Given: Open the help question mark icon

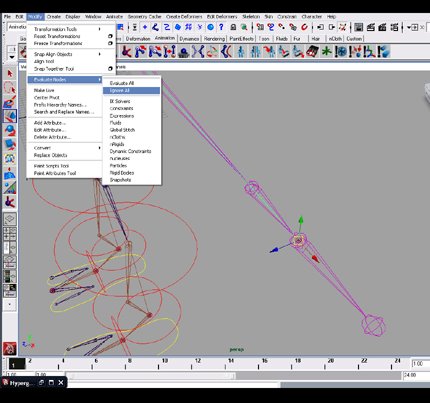Looking at the screenshot, I should click(221, 27).
